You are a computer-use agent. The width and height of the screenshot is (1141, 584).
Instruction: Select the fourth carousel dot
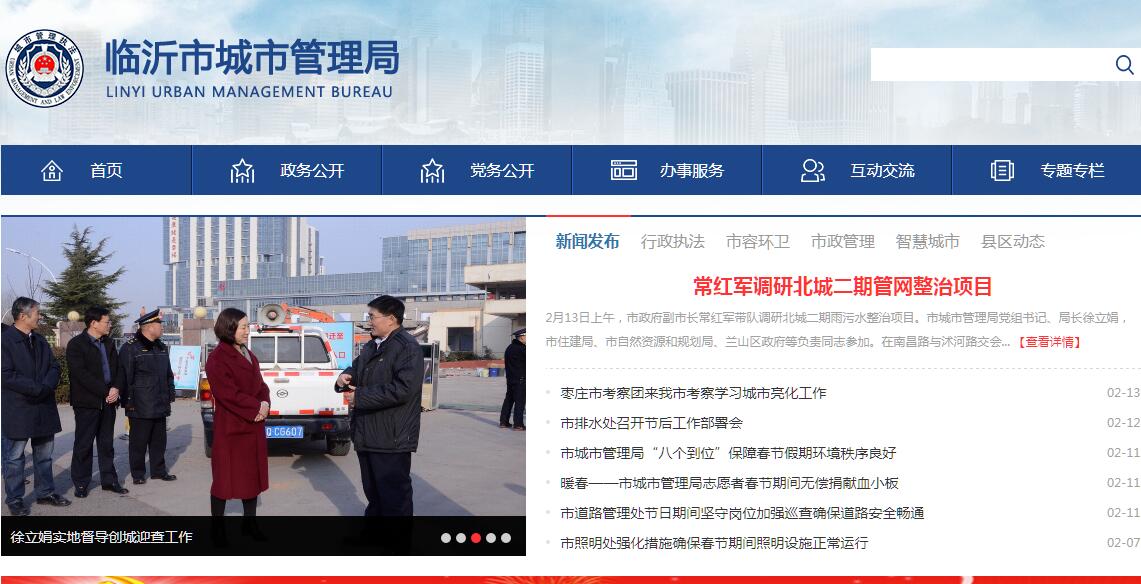pos(490,538)
